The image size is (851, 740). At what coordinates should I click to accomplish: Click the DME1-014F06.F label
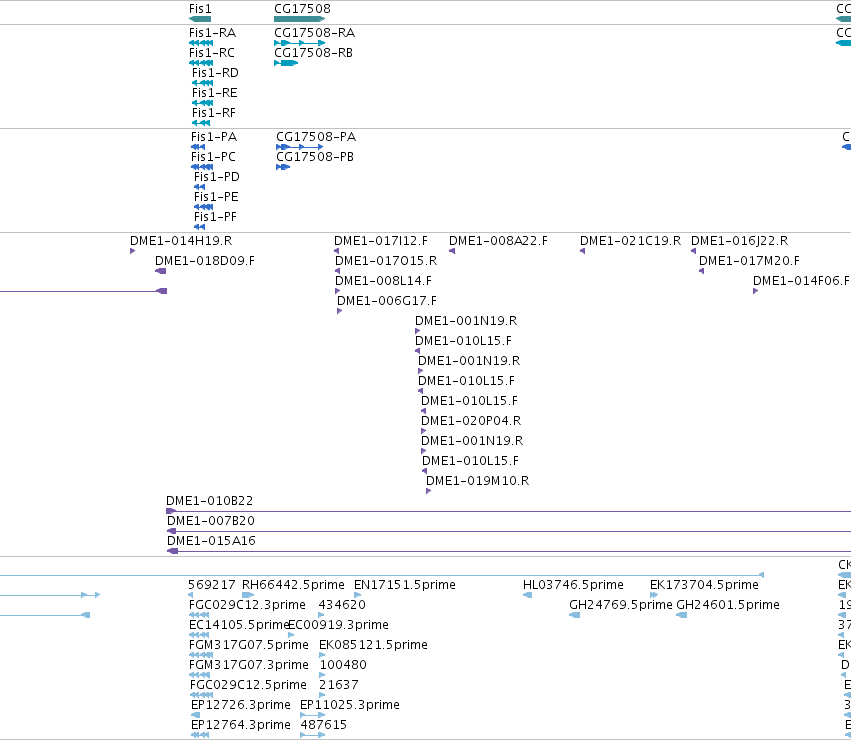point(801,281)
